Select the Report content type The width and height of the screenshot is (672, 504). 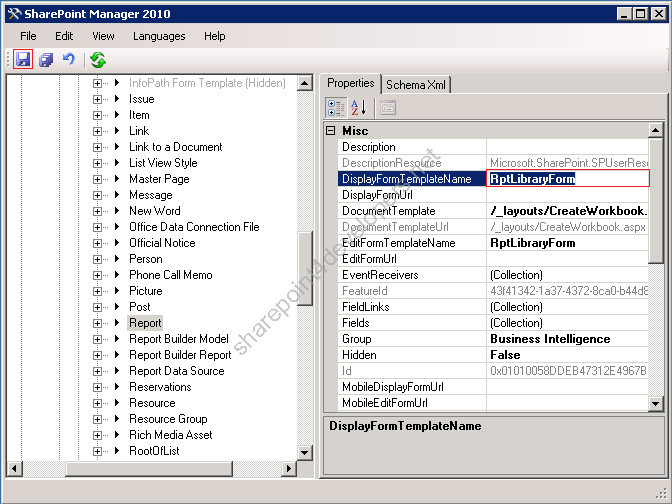pyautogui.click(x=145, y=323)
